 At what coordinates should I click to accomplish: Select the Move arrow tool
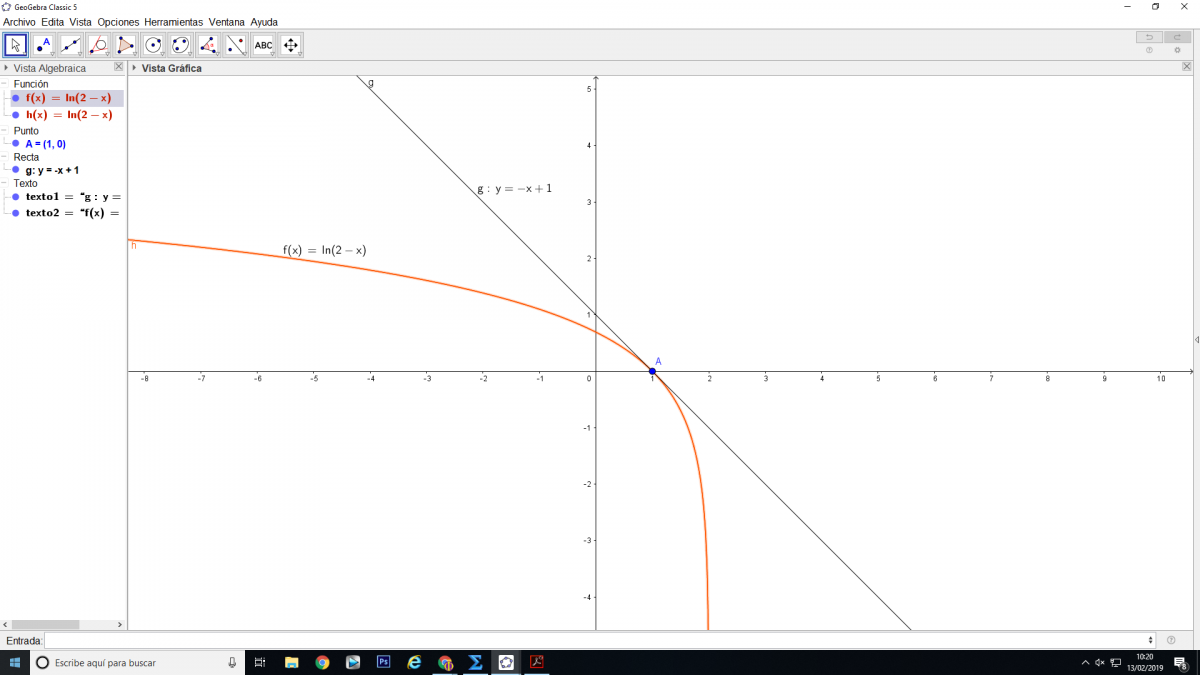point(15,45)
